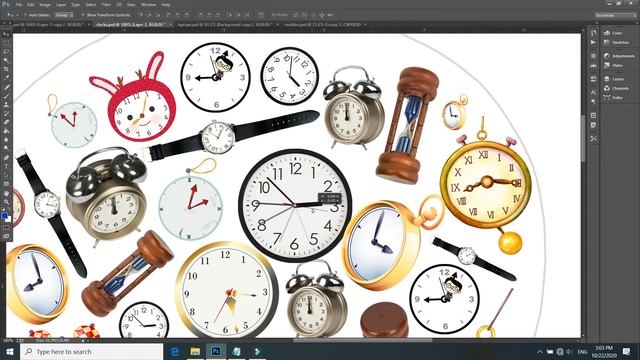Select the Horizontal Type tool

6,166
